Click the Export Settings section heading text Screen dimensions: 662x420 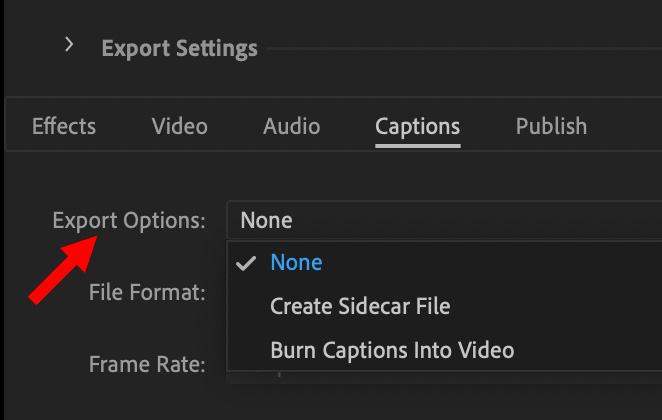[179, 48]
